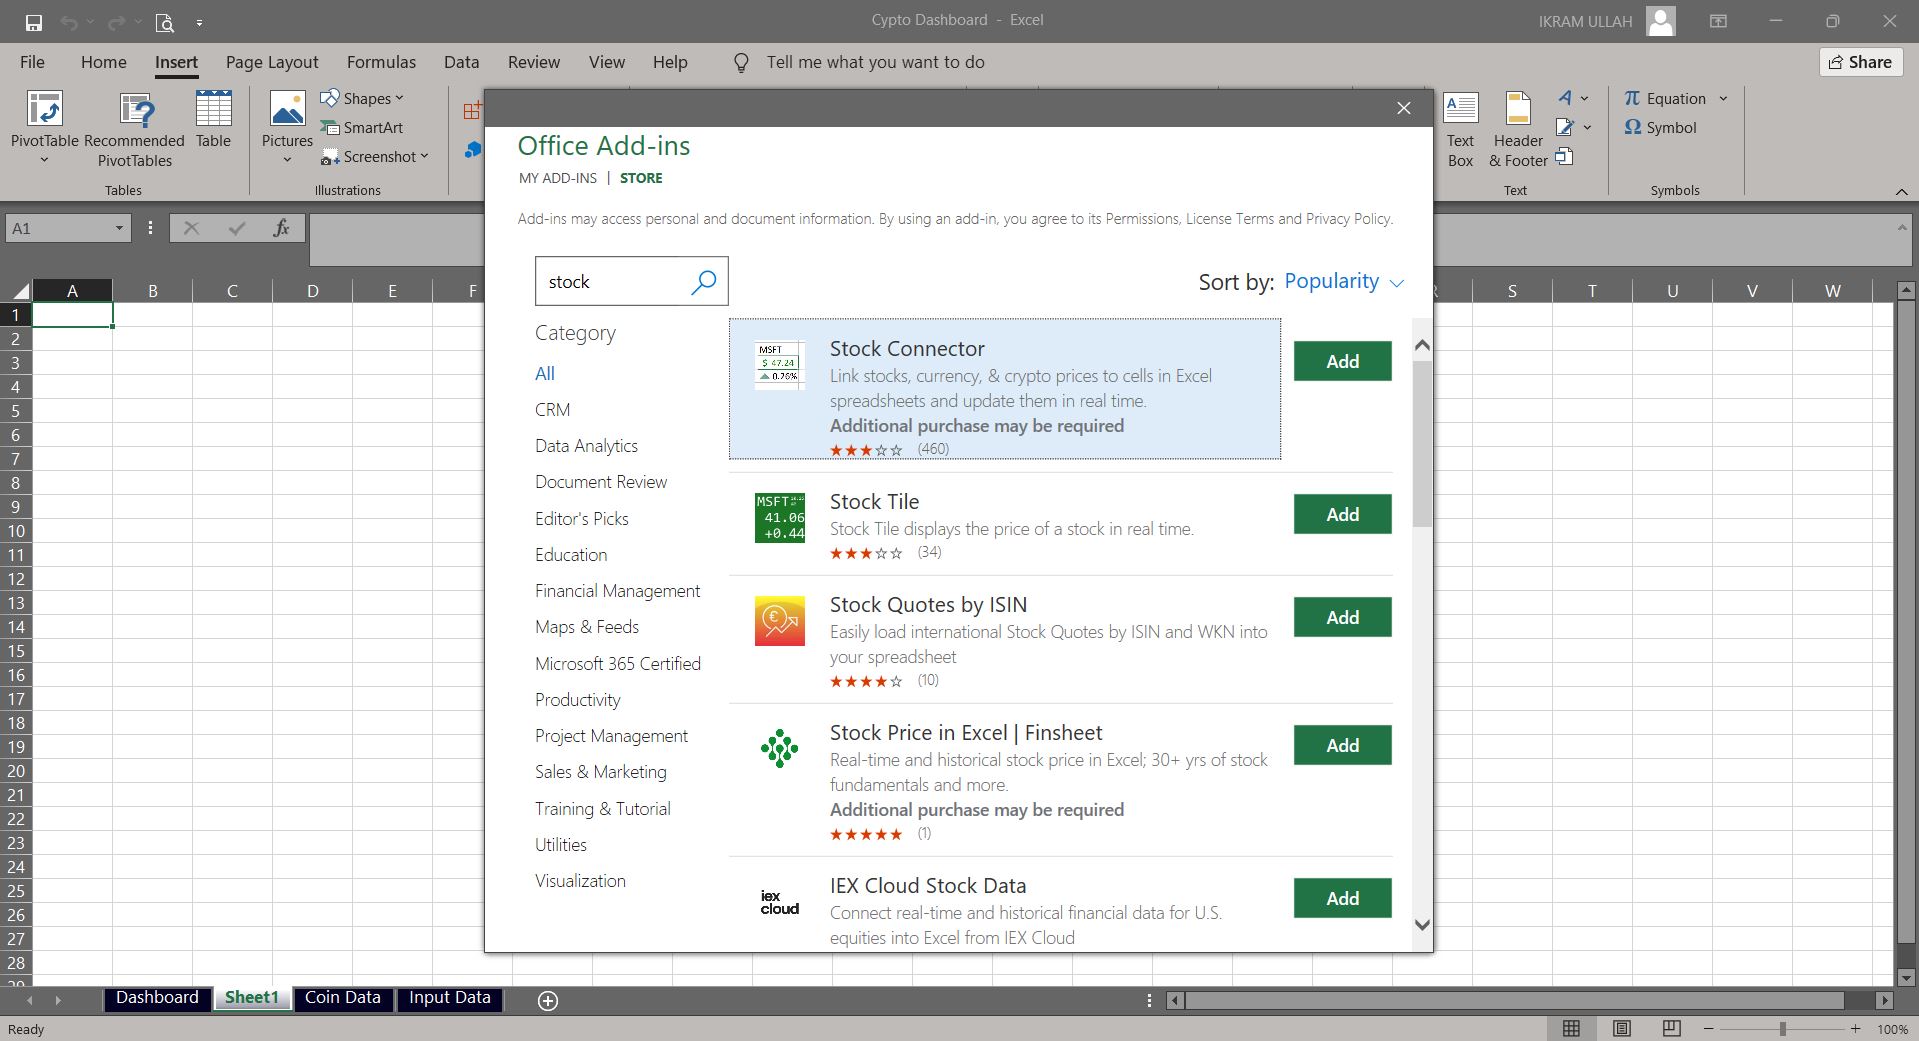1919x1041 pixels.
Task: Click the search magnifier in add-ins store
Action: pyautogui.click(x=704, y=281)
